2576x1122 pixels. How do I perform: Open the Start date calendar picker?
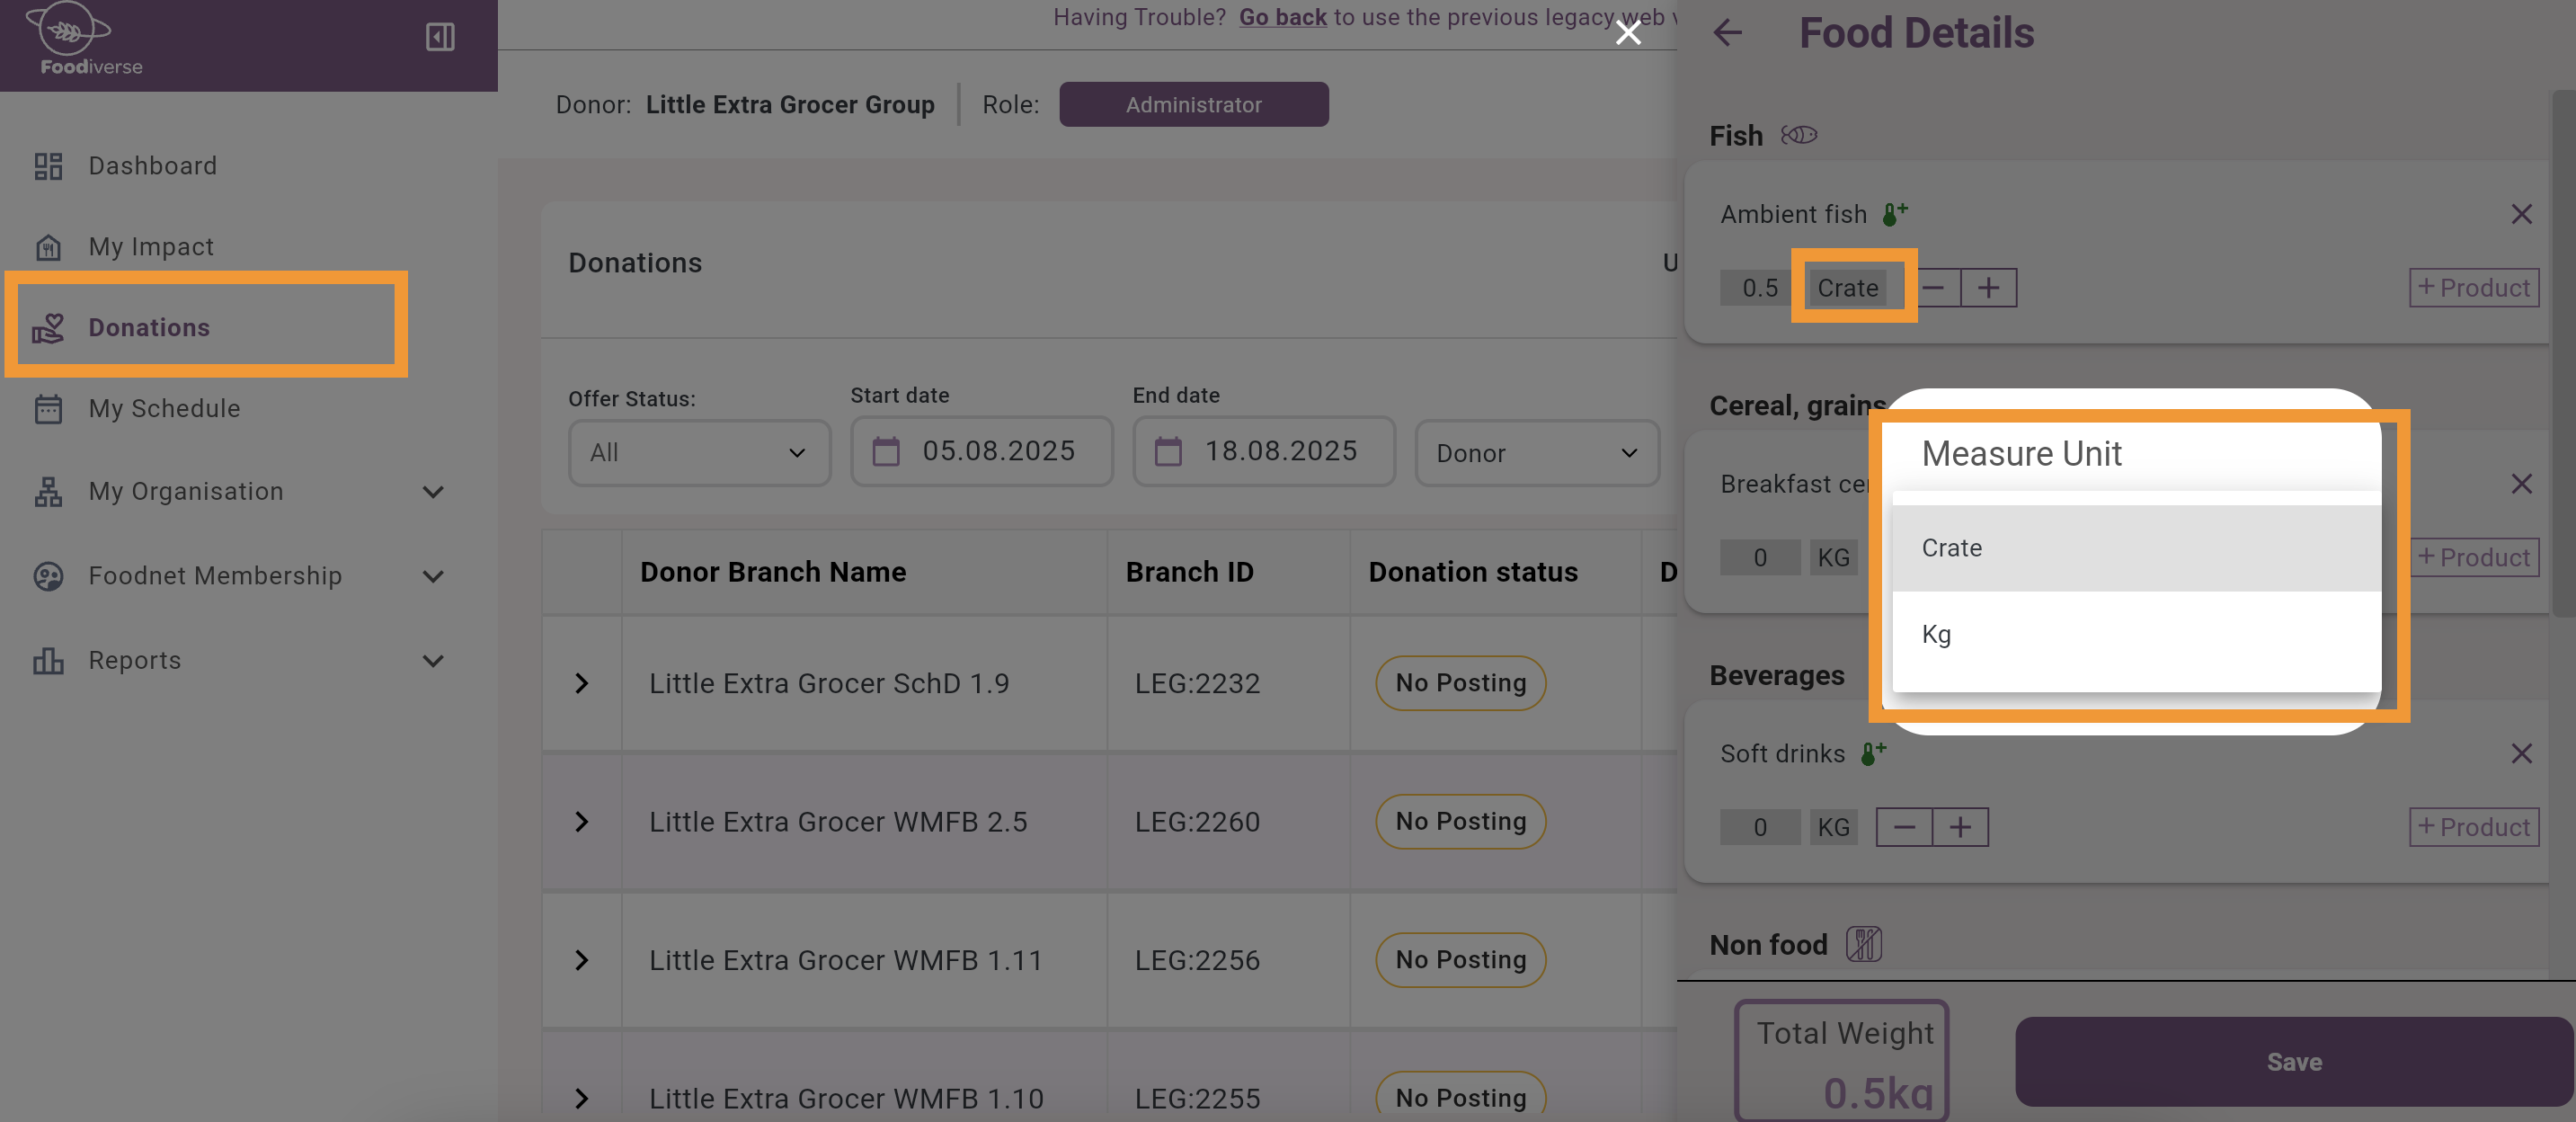886,452
